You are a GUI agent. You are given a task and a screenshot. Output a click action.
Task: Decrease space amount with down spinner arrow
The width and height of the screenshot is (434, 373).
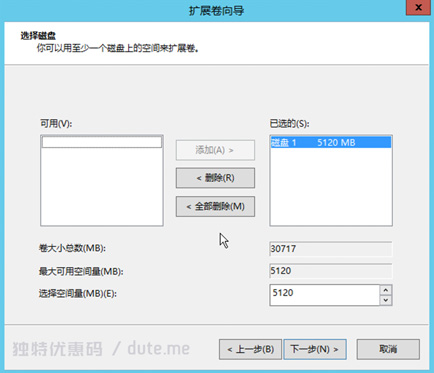[386, 300]
